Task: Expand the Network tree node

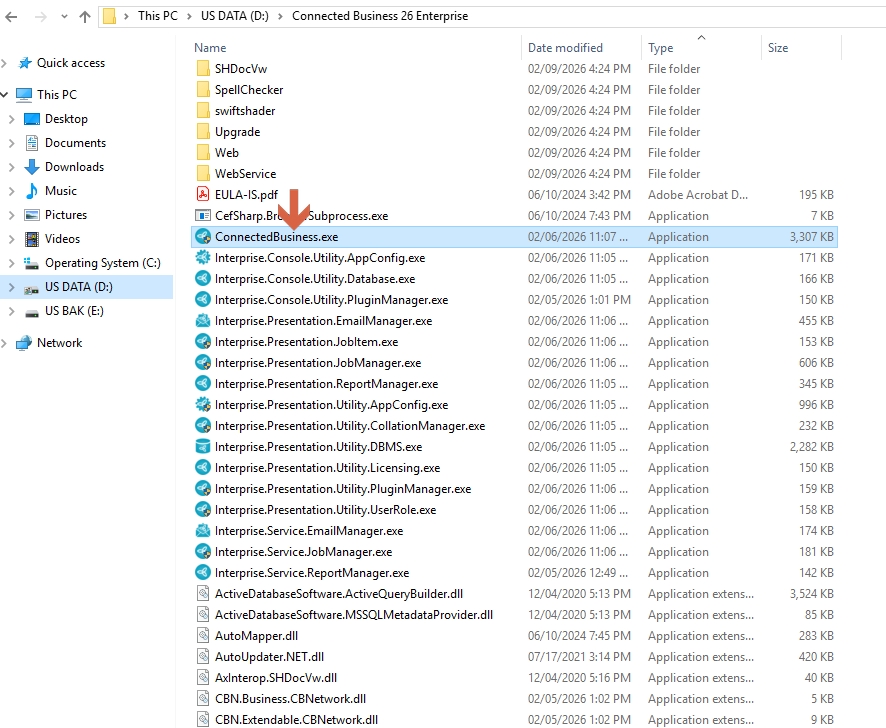Action: coord(6,343)
